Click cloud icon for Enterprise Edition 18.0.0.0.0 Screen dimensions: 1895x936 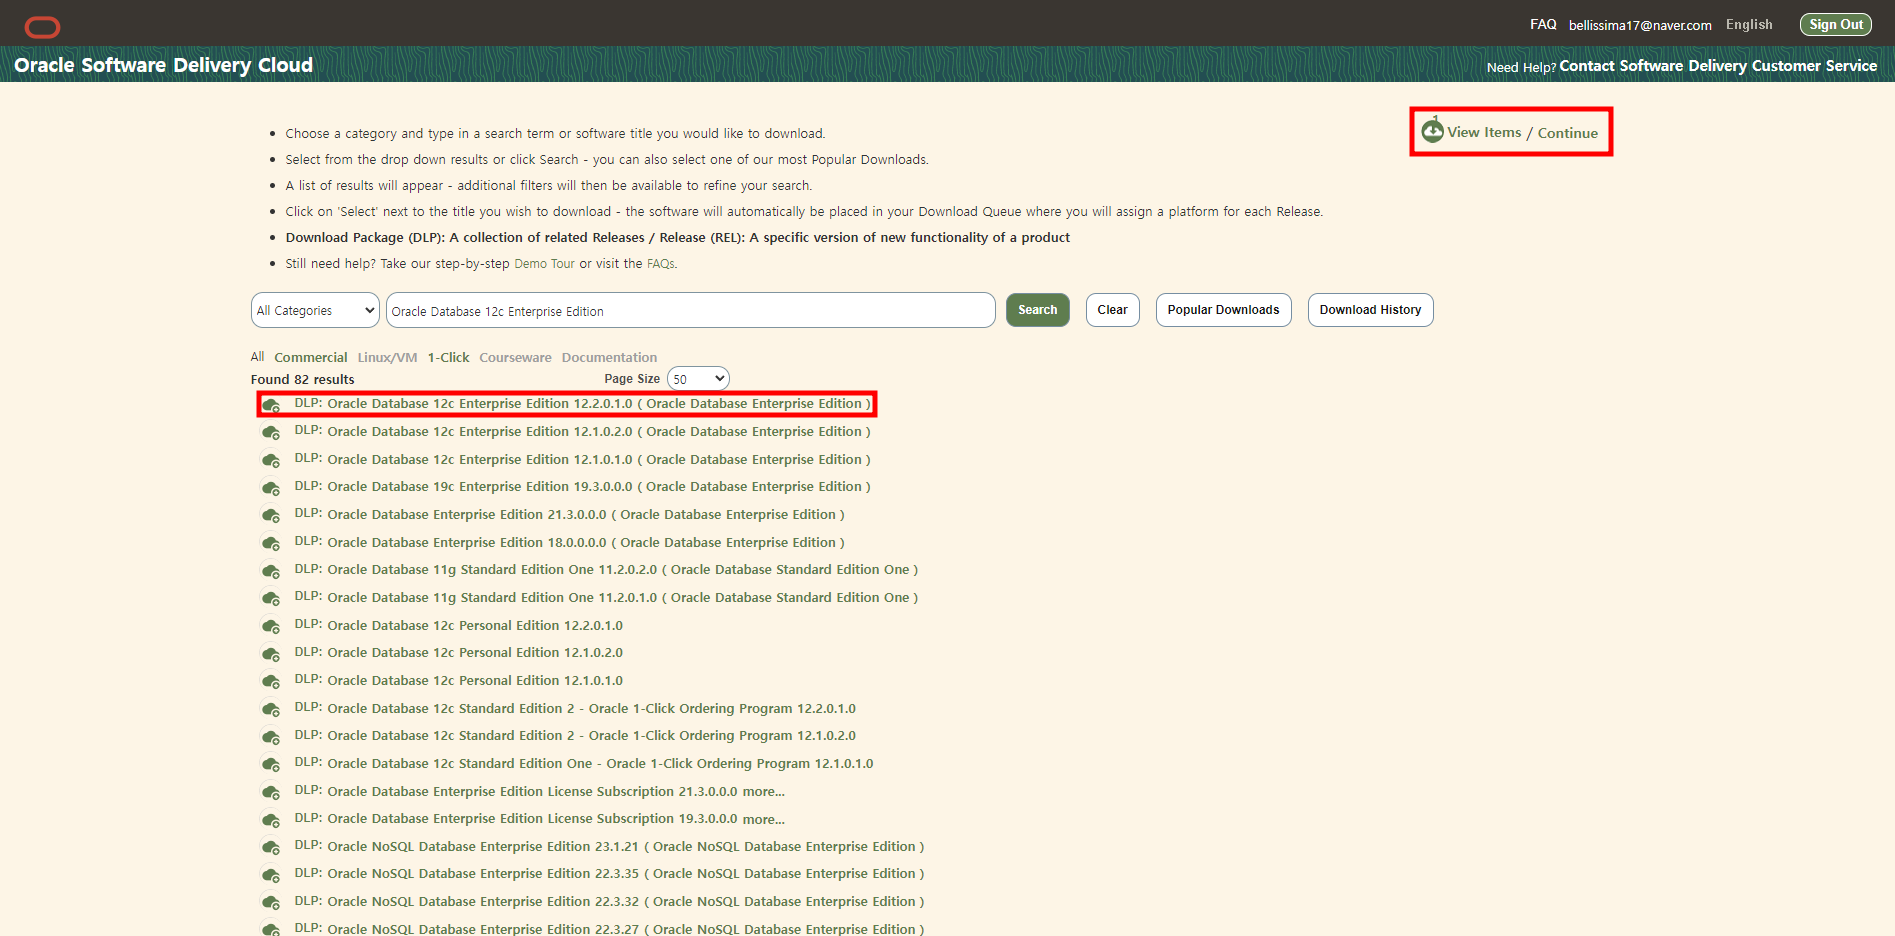tap(270, 544)
